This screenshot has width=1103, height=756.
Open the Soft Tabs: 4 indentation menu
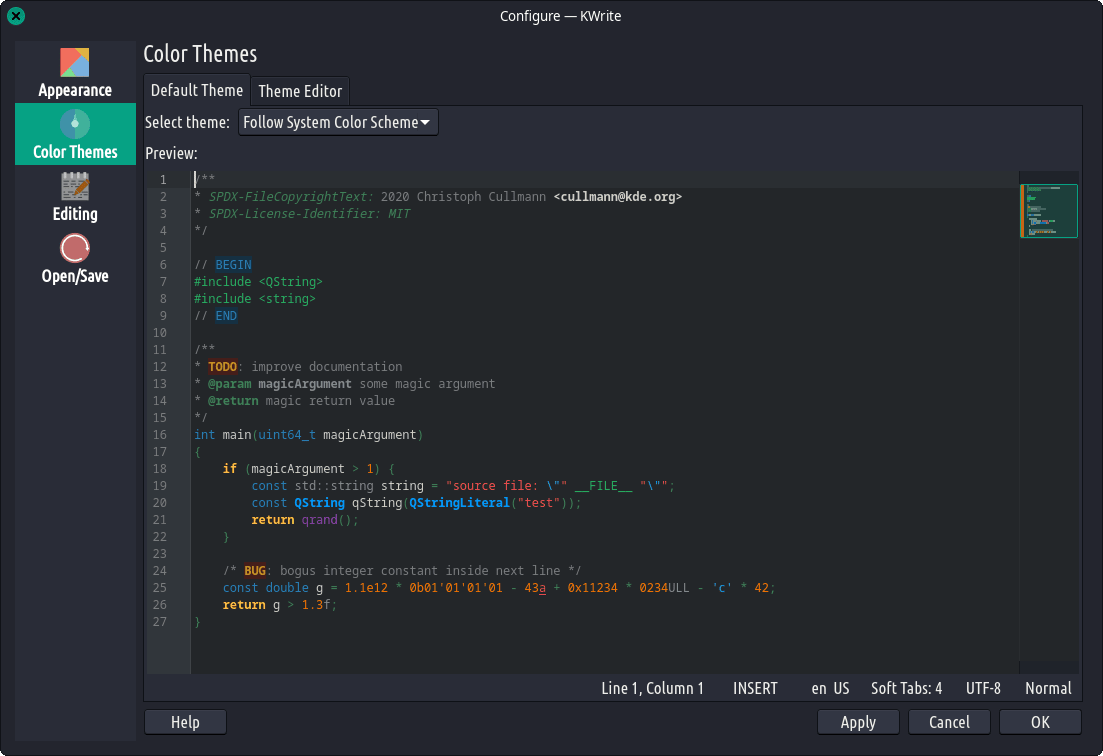(906, 688)
